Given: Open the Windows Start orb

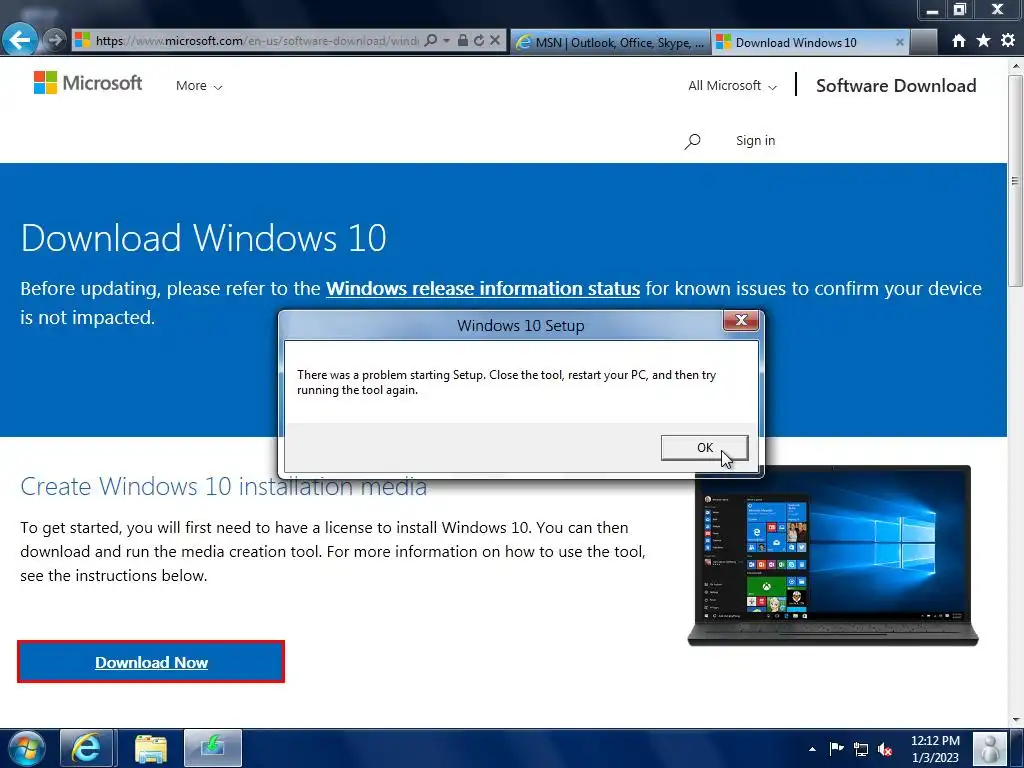Looking at the screenshot, I should tap(26, 748).
